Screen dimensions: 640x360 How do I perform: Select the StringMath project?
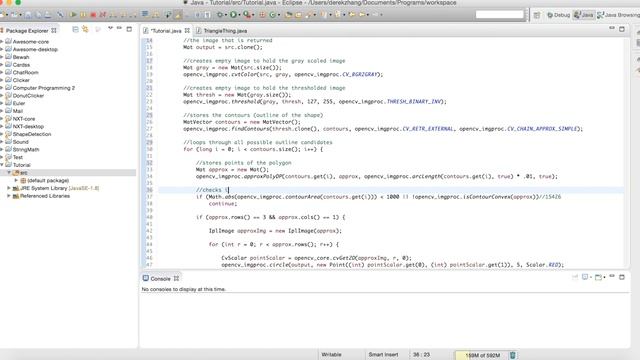pos(26,149)
